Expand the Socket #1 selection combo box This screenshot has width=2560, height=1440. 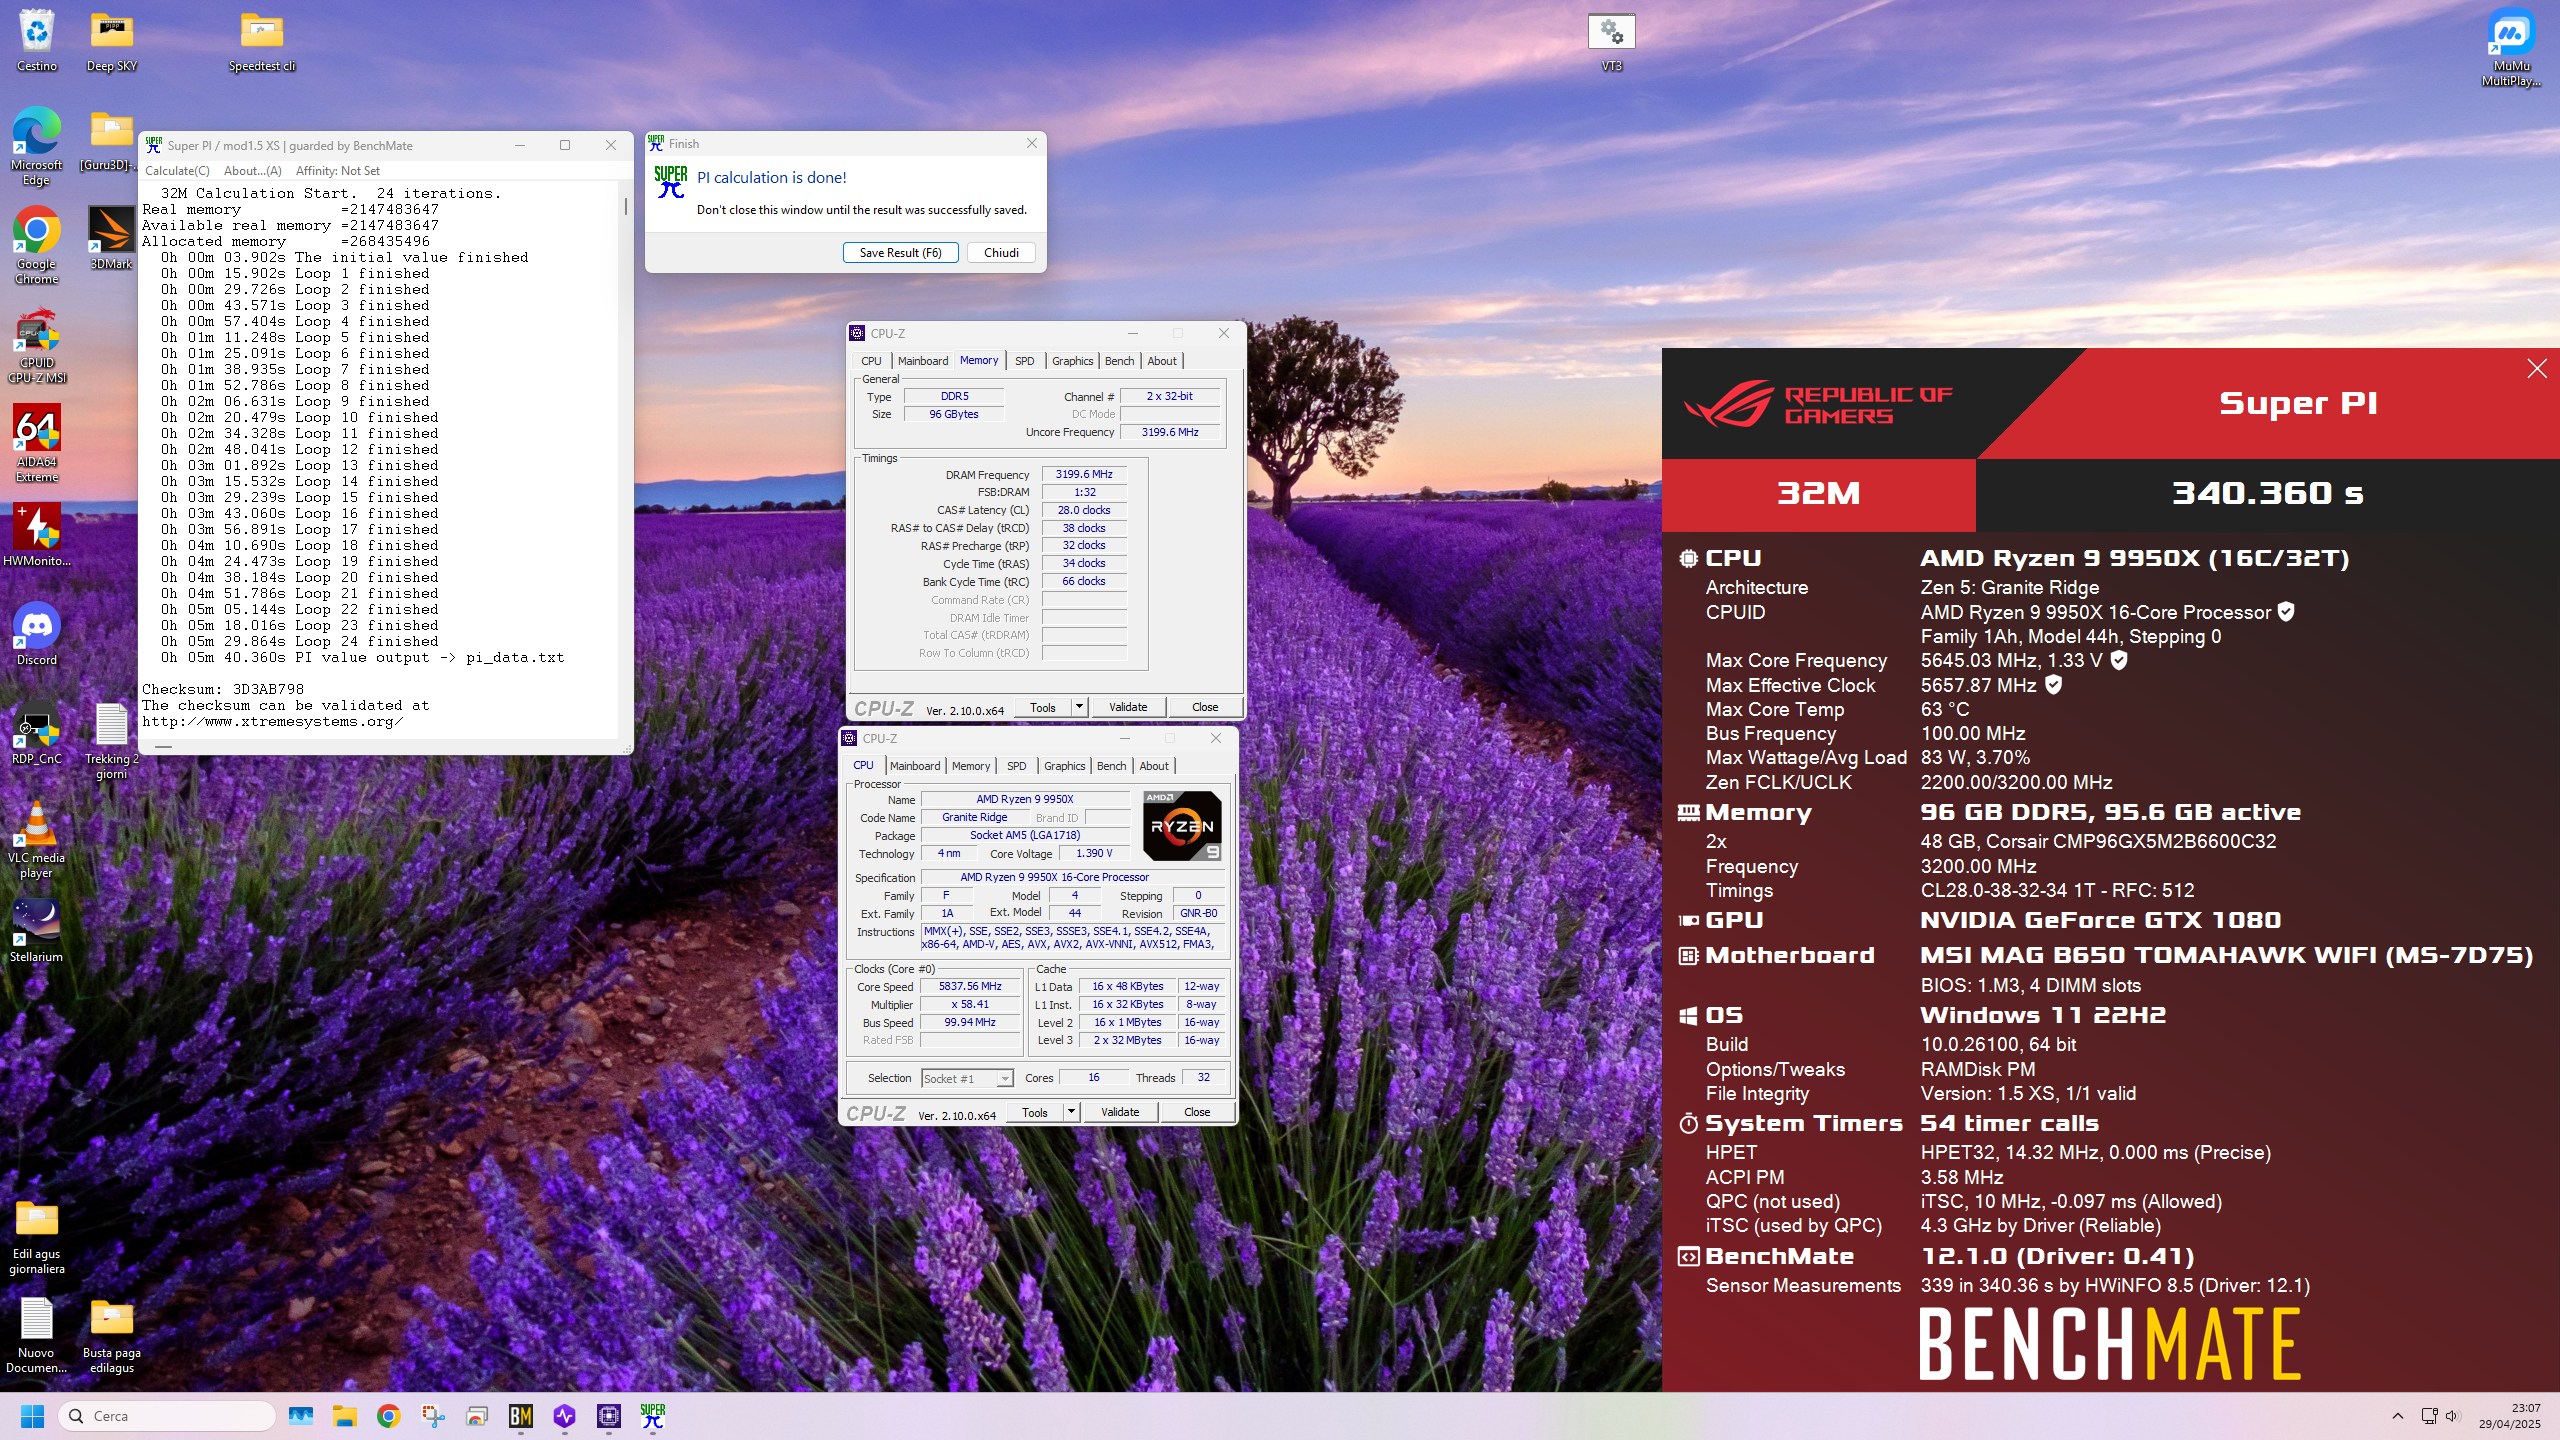[x=967, y=1078]
